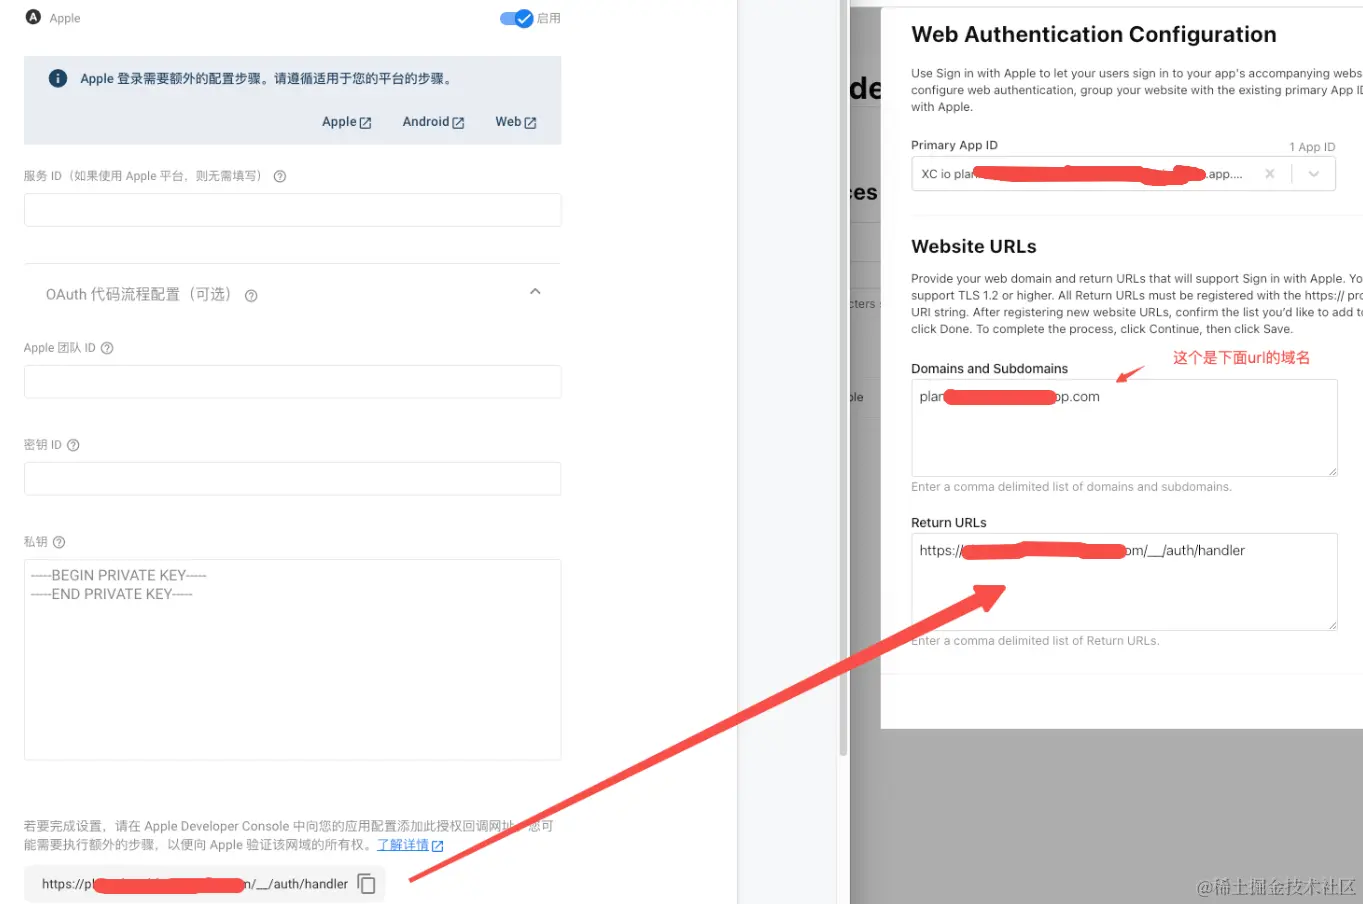Click the vertical scrollbar of the left panel
The height and width of the screenshot is (904, 1363).
pyautogui.click(x=843, y=380)
